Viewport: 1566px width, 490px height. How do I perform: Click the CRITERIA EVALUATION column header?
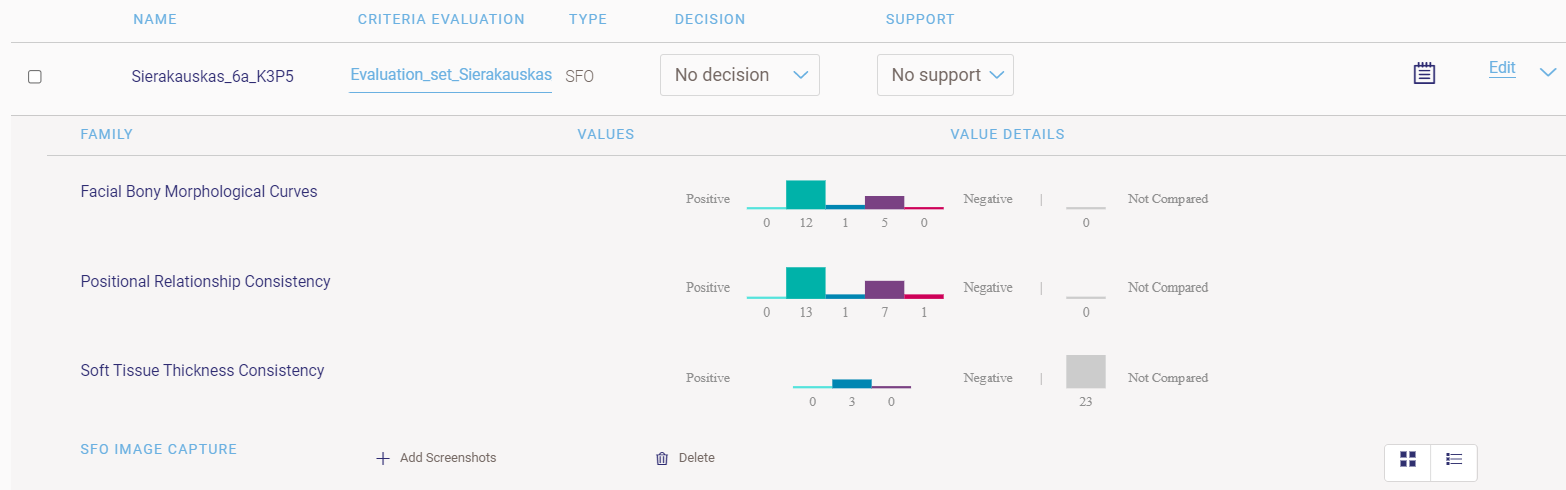point(441,20)
